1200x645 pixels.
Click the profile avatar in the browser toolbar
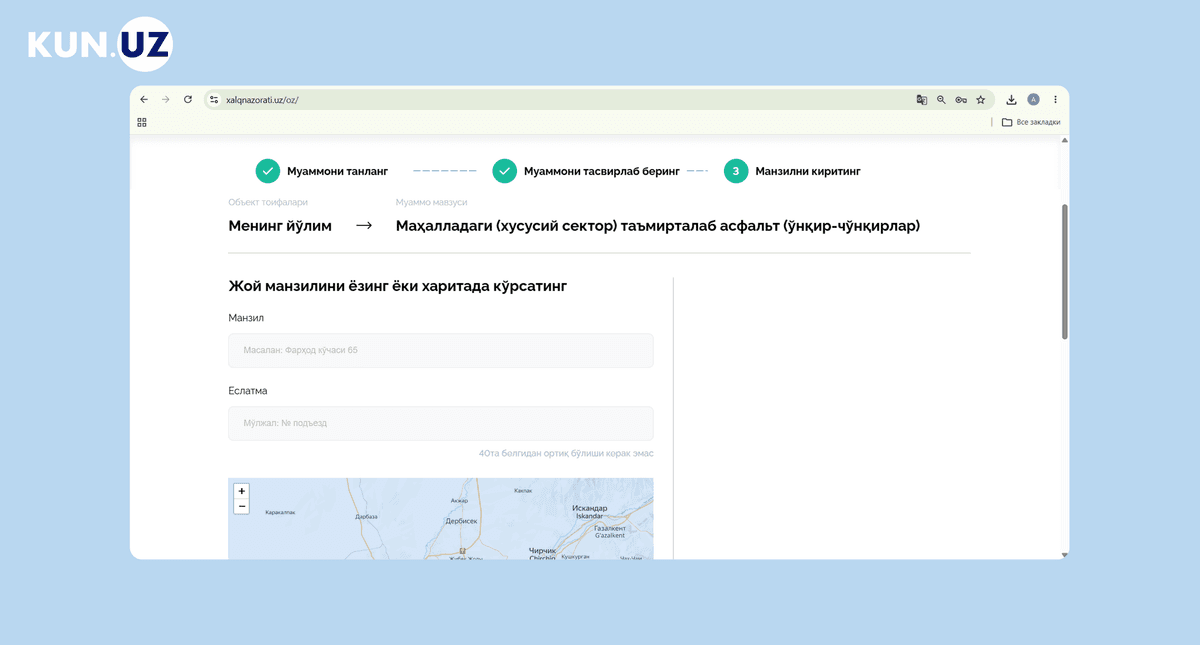pos(1034,100)
